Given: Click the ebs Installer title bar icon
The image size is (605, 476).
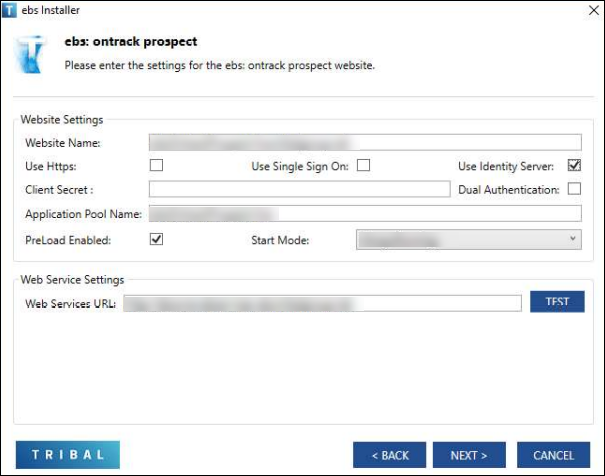Looking at the screenshot, I should point(9,10).
